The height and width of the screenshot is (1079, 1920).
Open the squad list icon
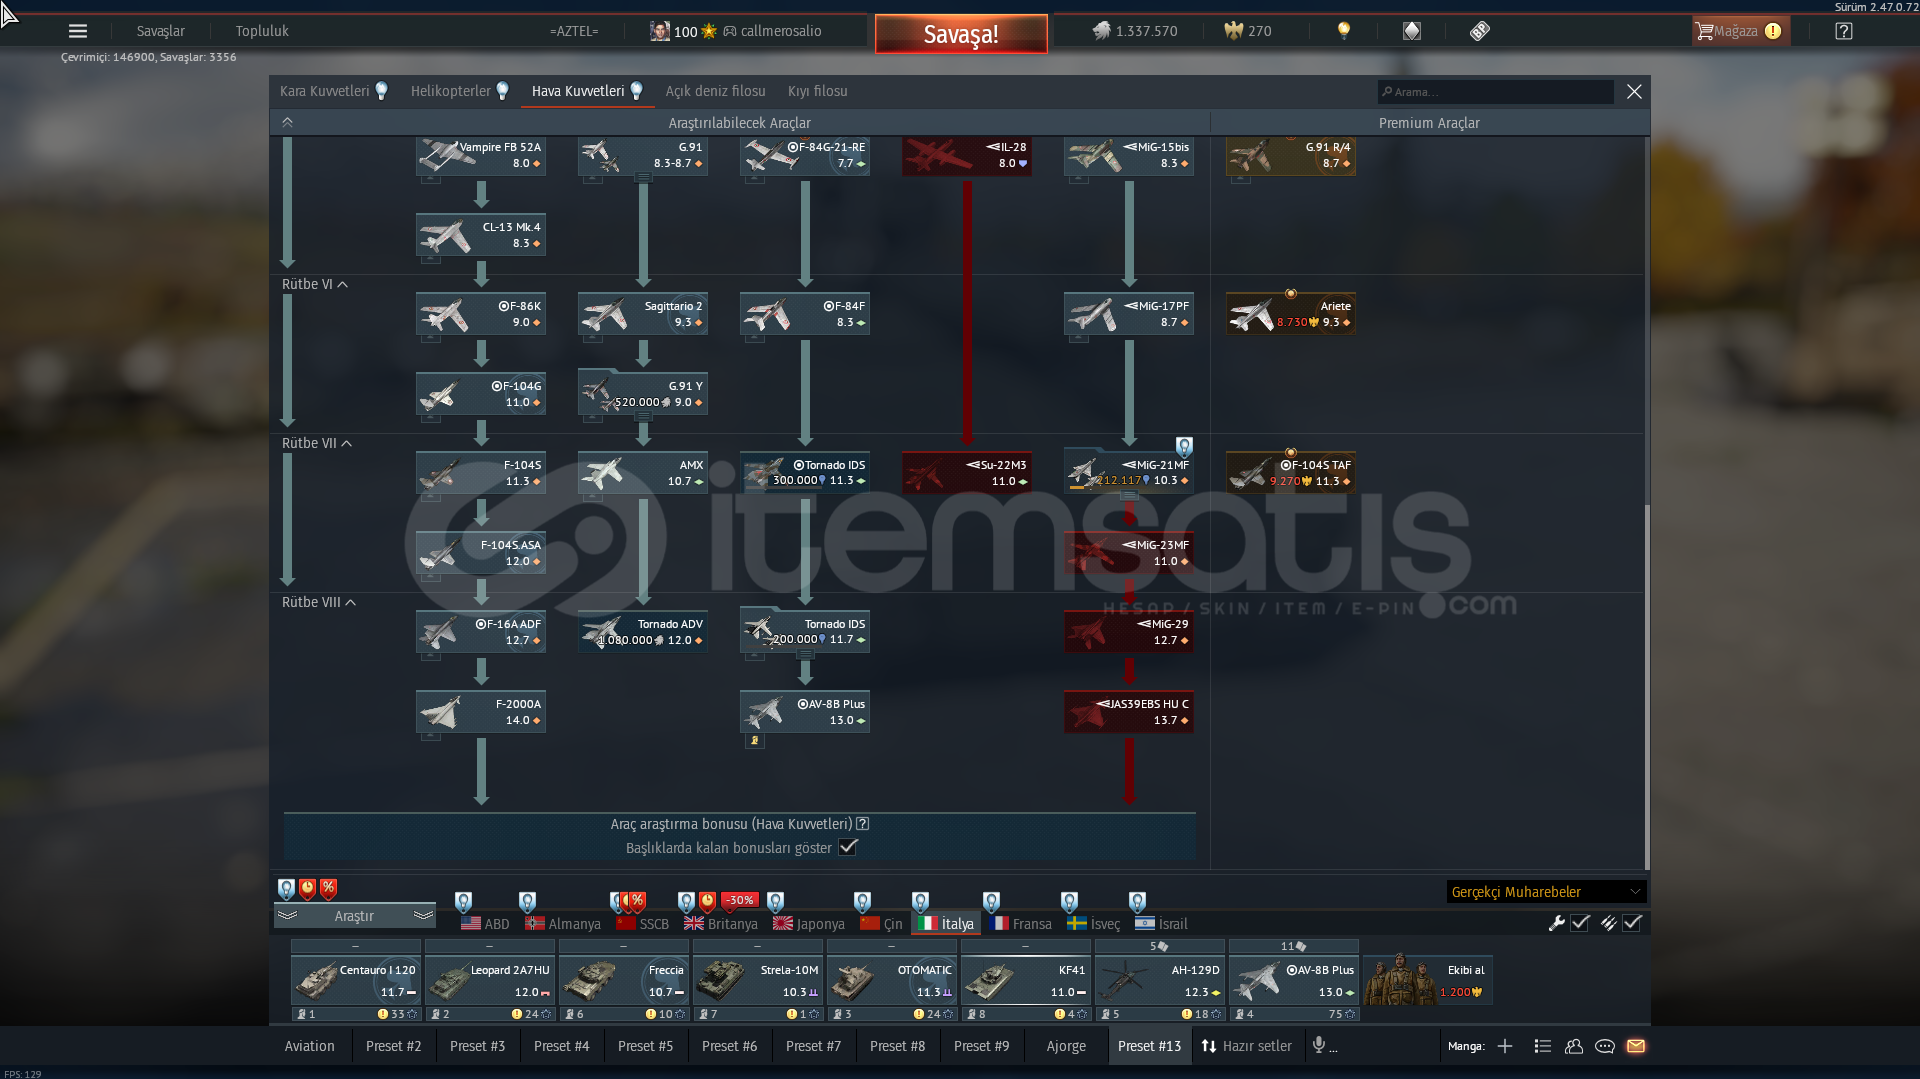click(1542, 1046)
